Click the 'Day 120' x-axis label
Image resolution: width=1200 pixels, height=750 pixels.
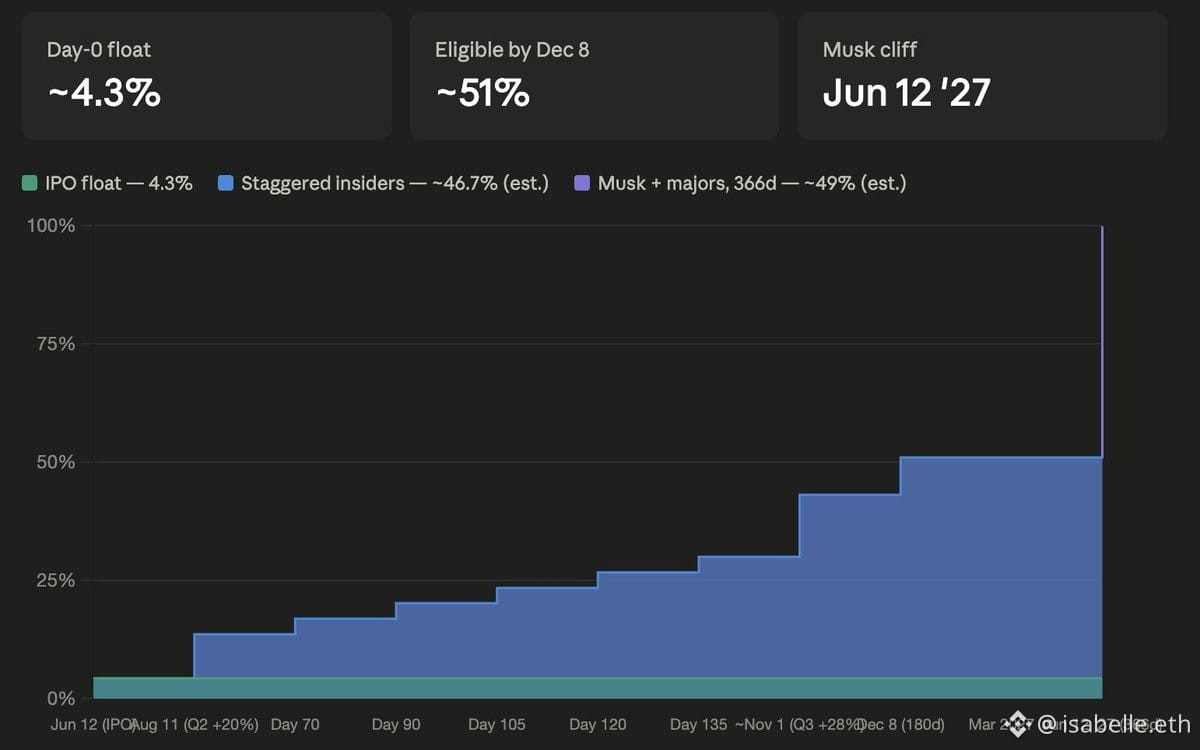coord(598,724)
